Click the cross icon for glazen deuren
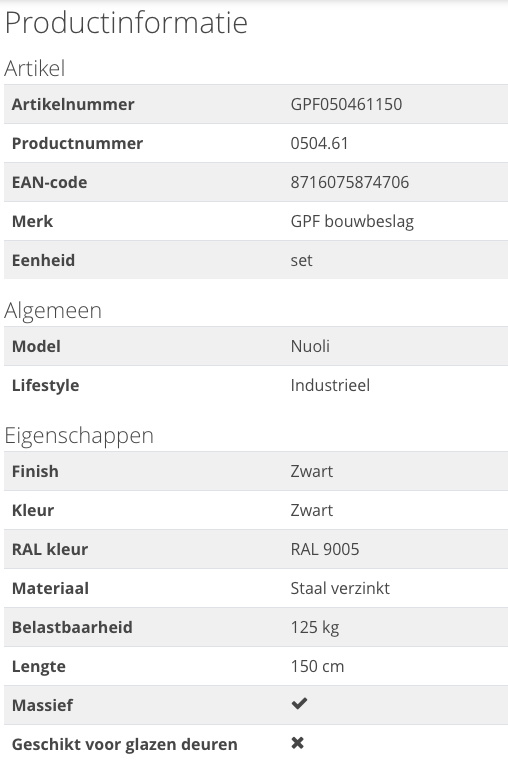Viewport: 508px width, 760px height. [x=298, y=743]
